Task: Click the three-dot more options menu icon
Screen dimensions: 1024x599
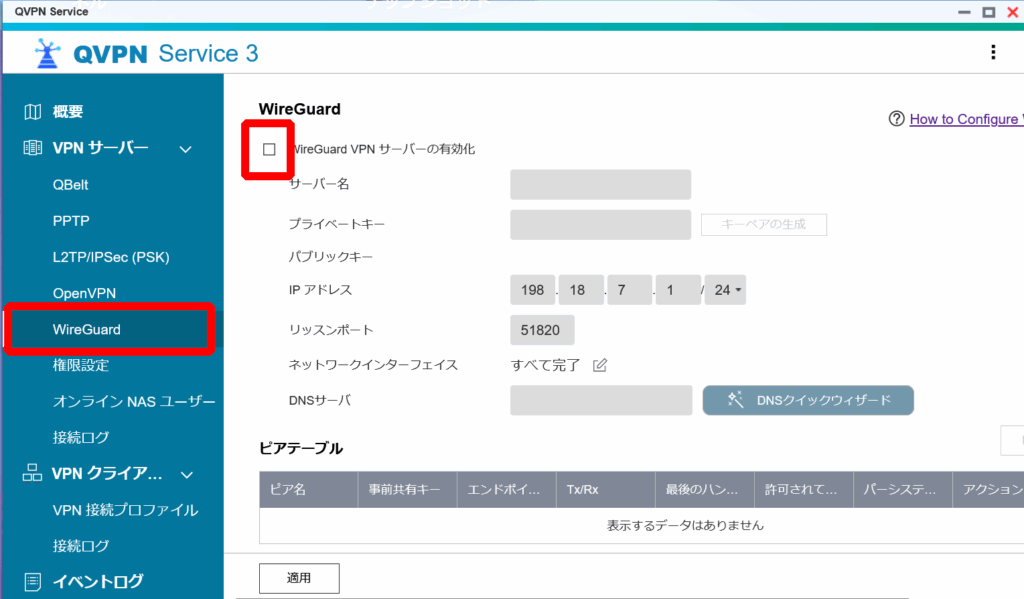Action: click(x=992, y=53)
